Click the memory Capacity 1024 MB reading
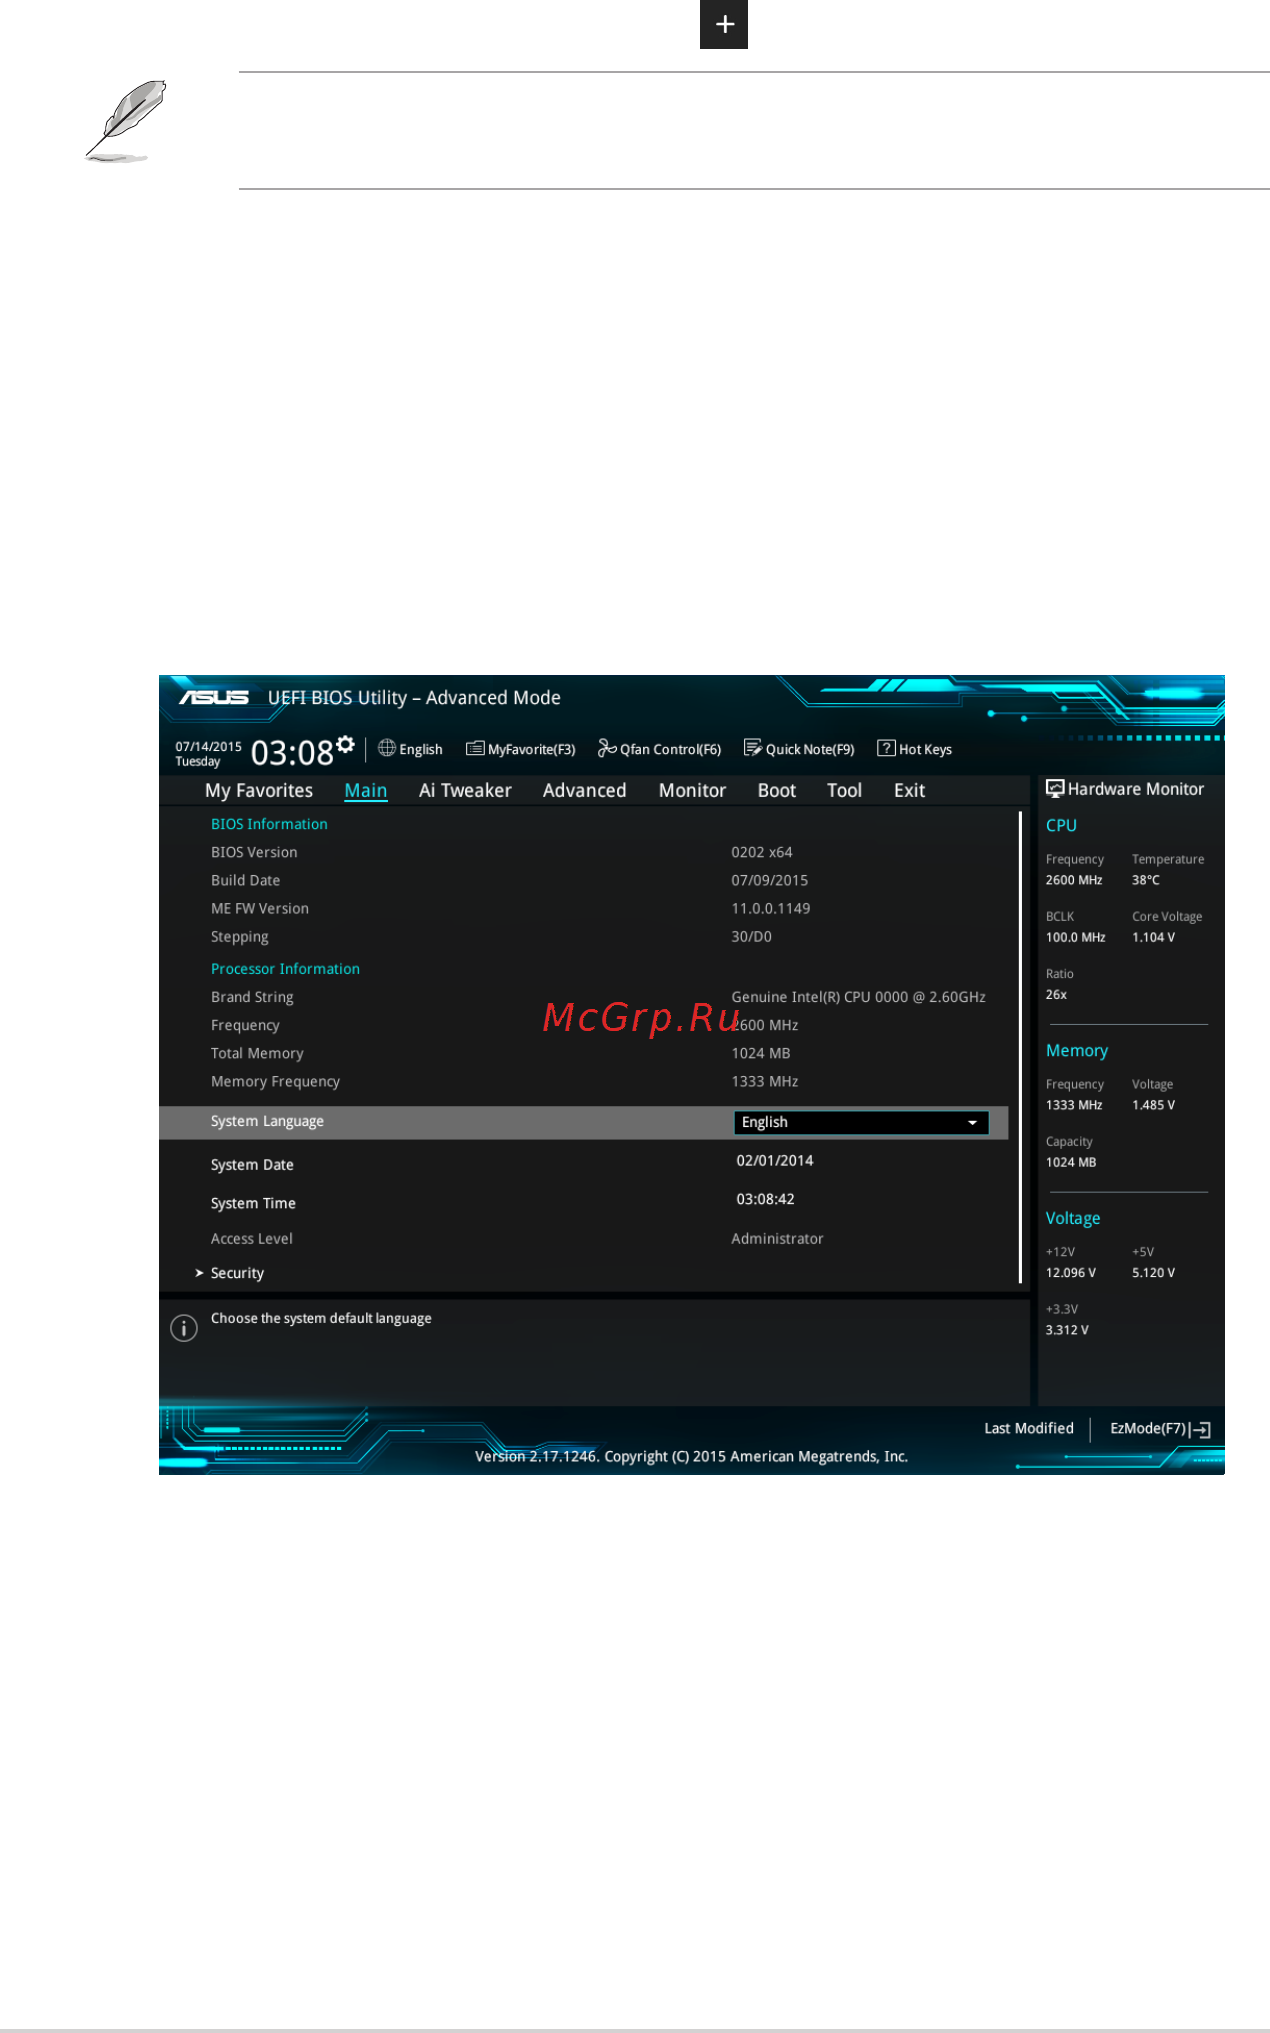 click(1071, 1162)
